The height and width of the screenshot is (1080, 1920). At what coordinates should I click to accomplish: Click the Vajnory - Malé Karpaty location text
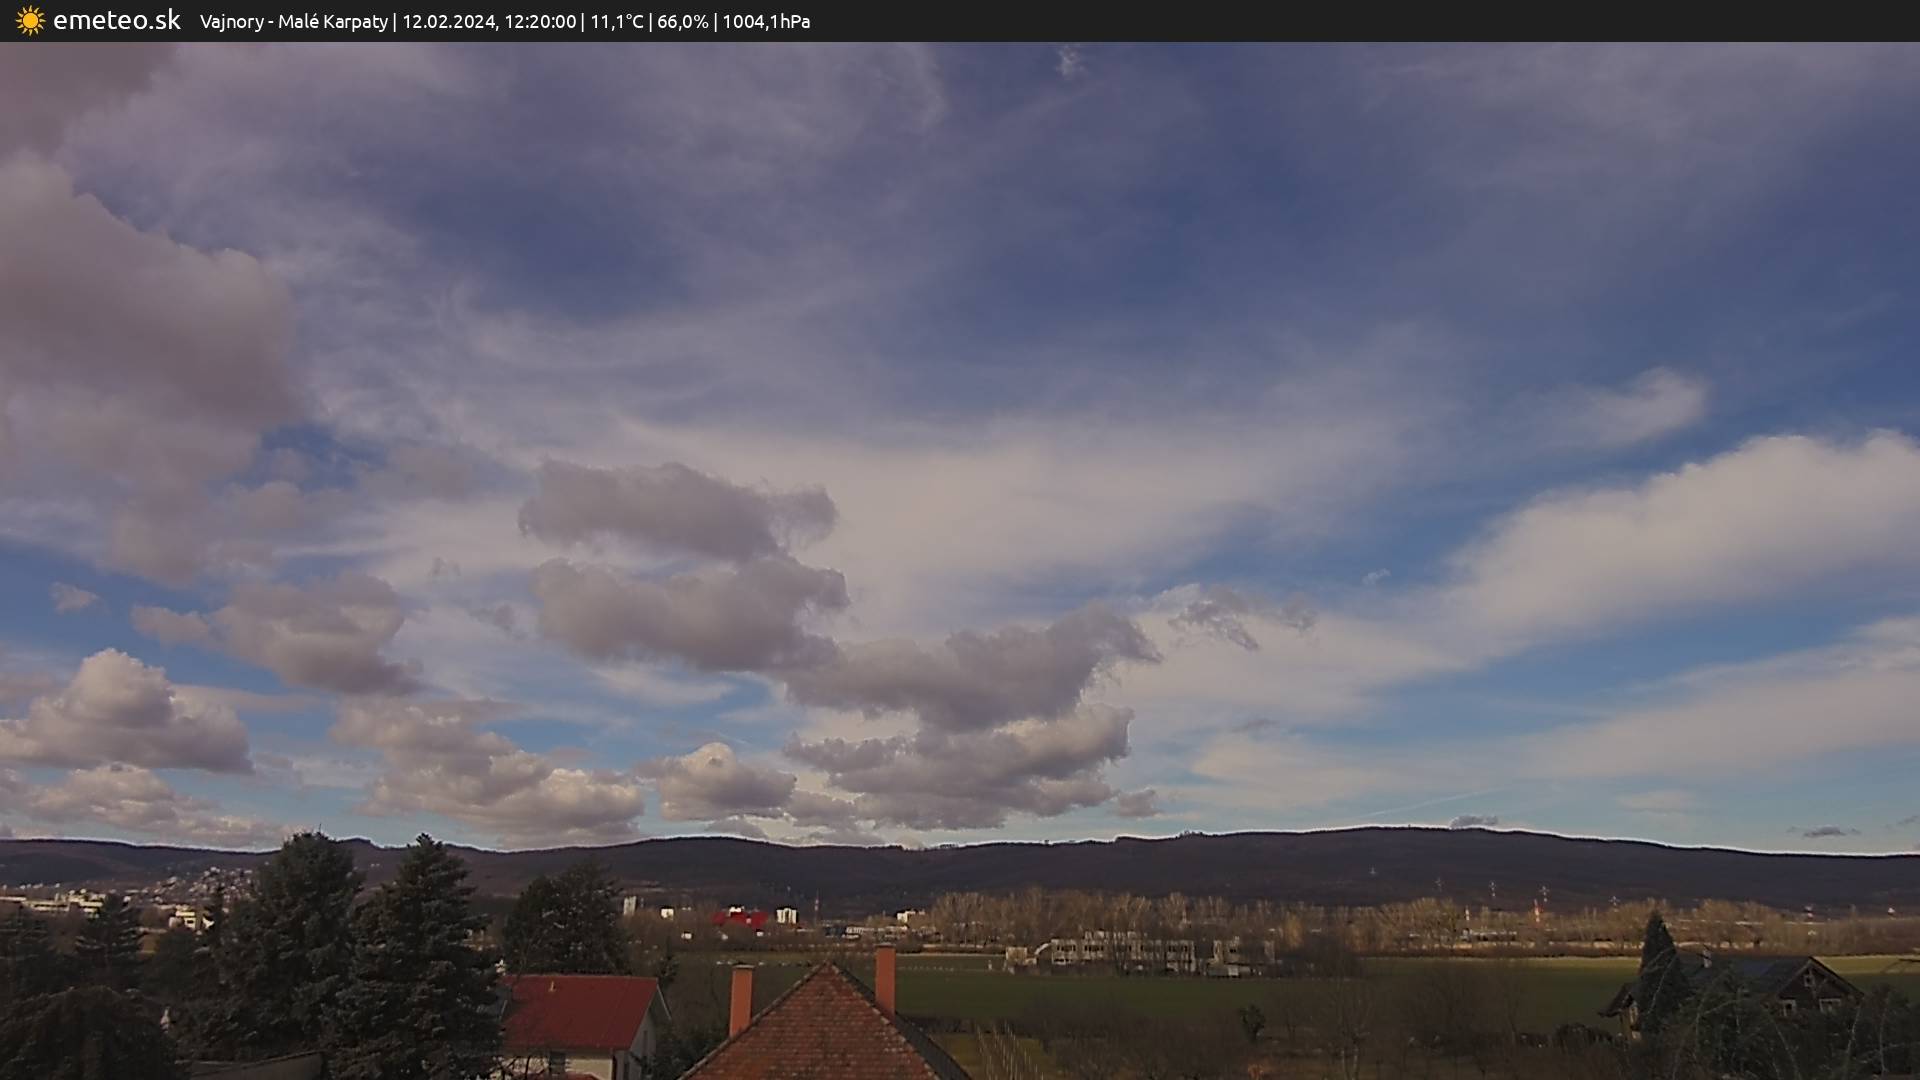point(293,21)
